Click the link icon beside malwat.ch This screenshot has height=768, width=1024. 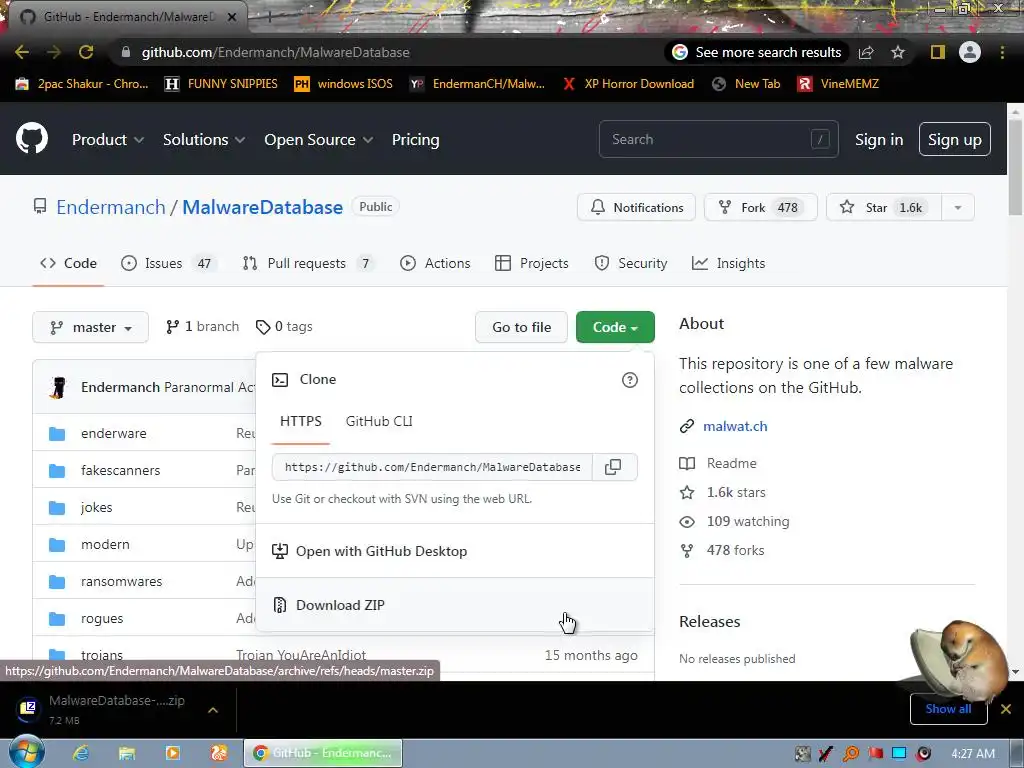click(686, 426)
